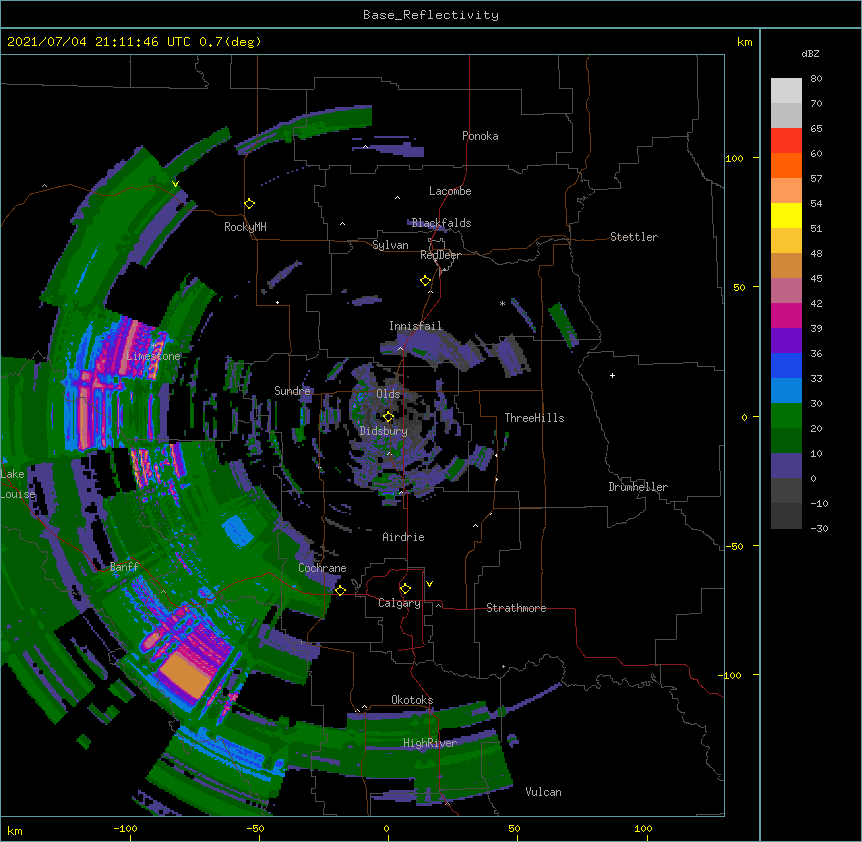Click the Vulcan label
This screenshot has height=842, width=862.
543,792
